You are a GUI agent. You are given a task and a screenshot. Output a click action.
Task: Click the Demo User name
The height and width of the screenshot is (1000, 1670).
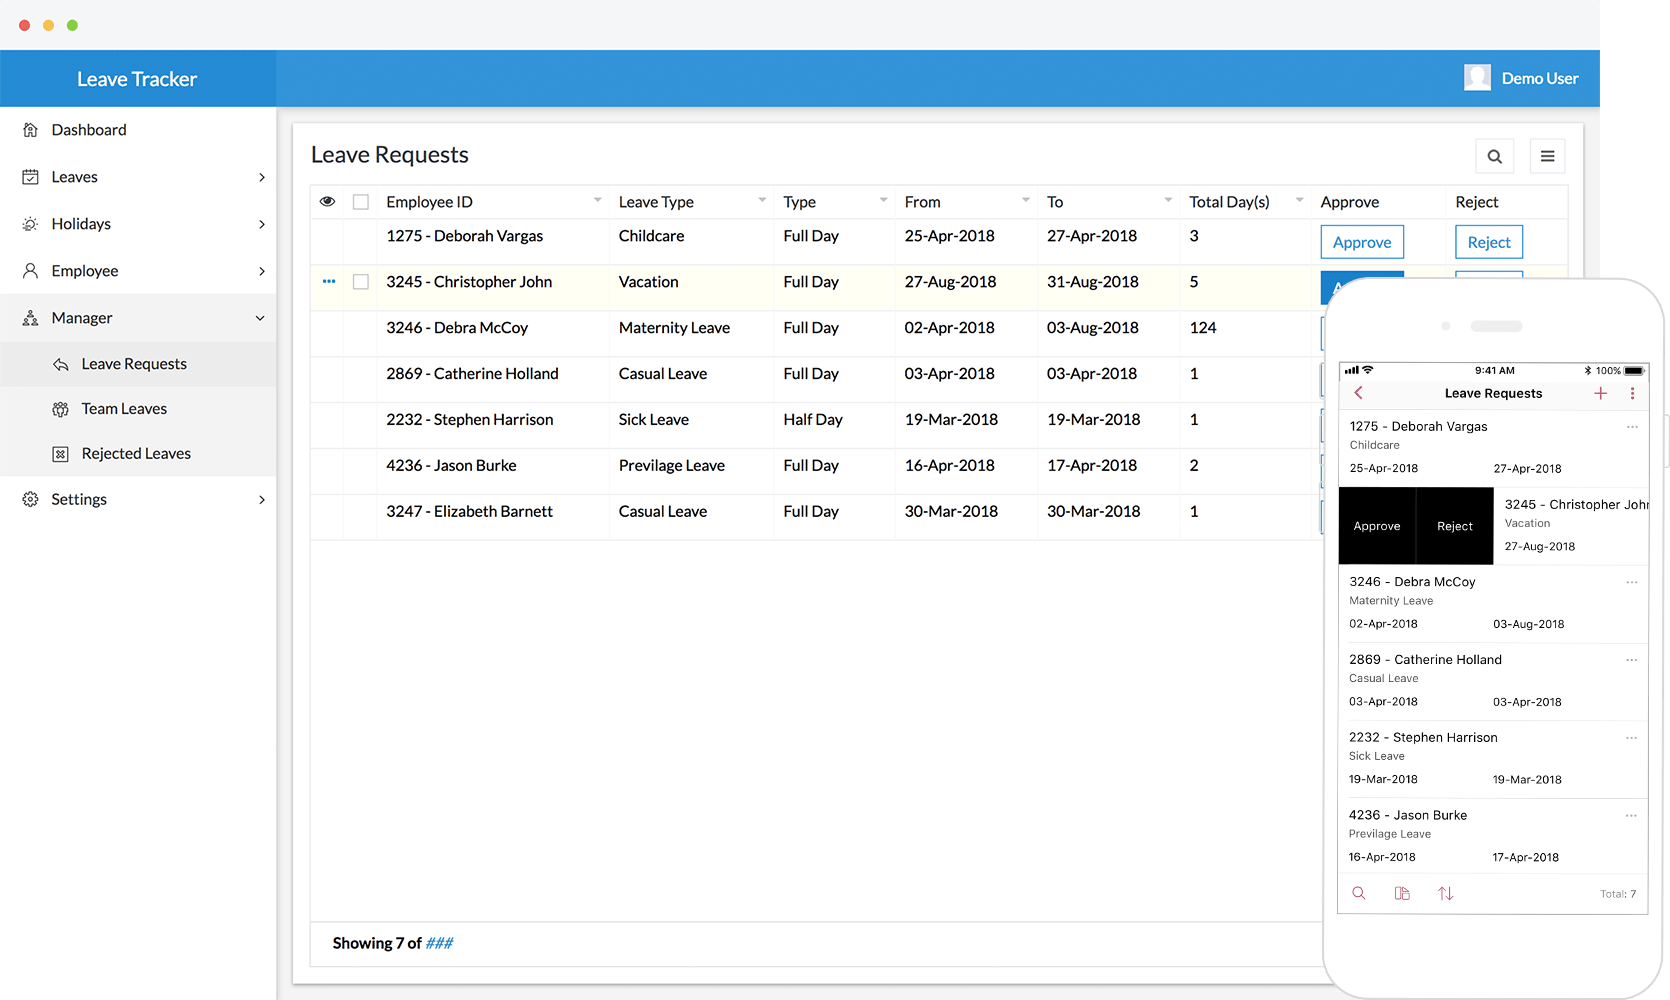[1540, 78]
